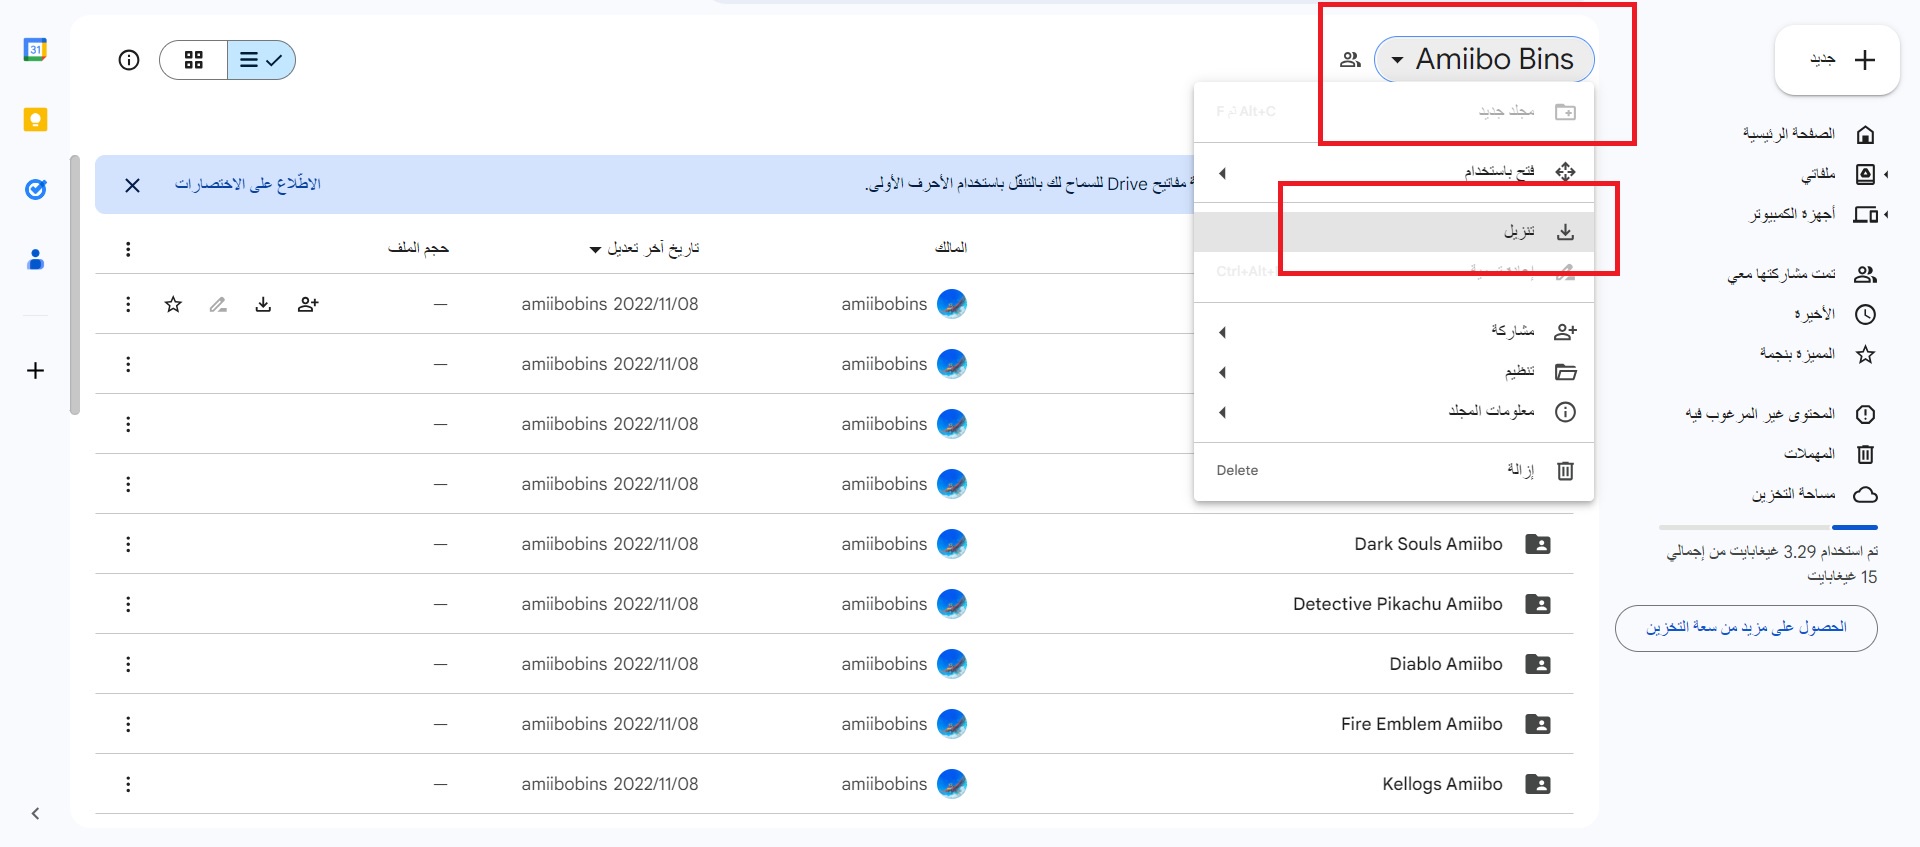Viewport: 1920px width, 847px height.
Task: Open Google Keep in the side panel
Action: (35, 120)
